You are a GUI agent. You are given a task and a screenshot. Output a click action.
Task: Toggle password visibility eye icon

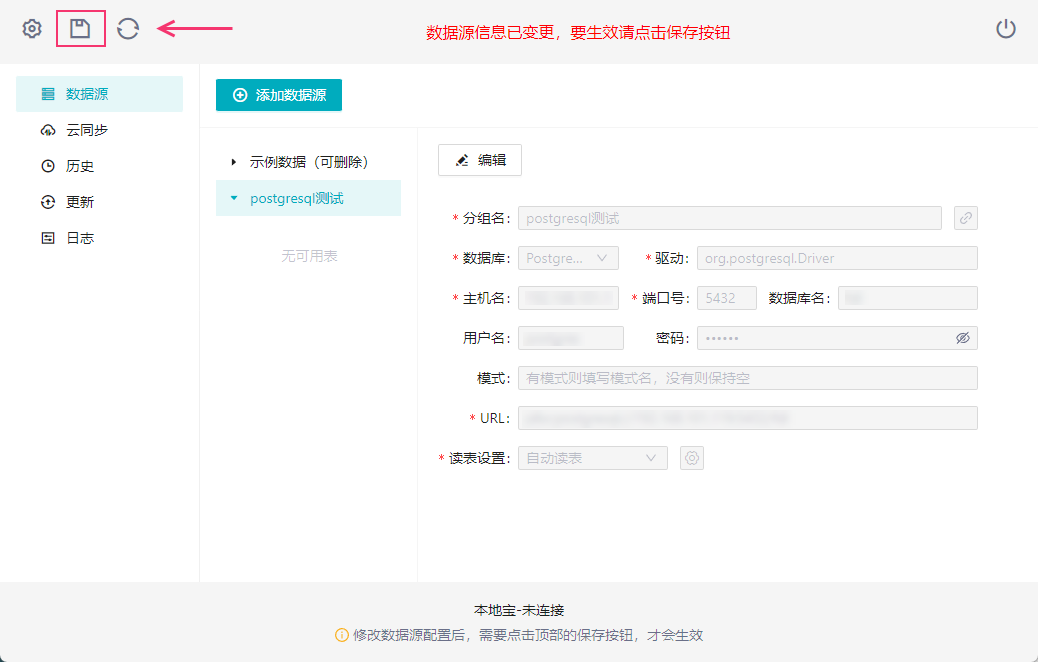coord(963,338)
